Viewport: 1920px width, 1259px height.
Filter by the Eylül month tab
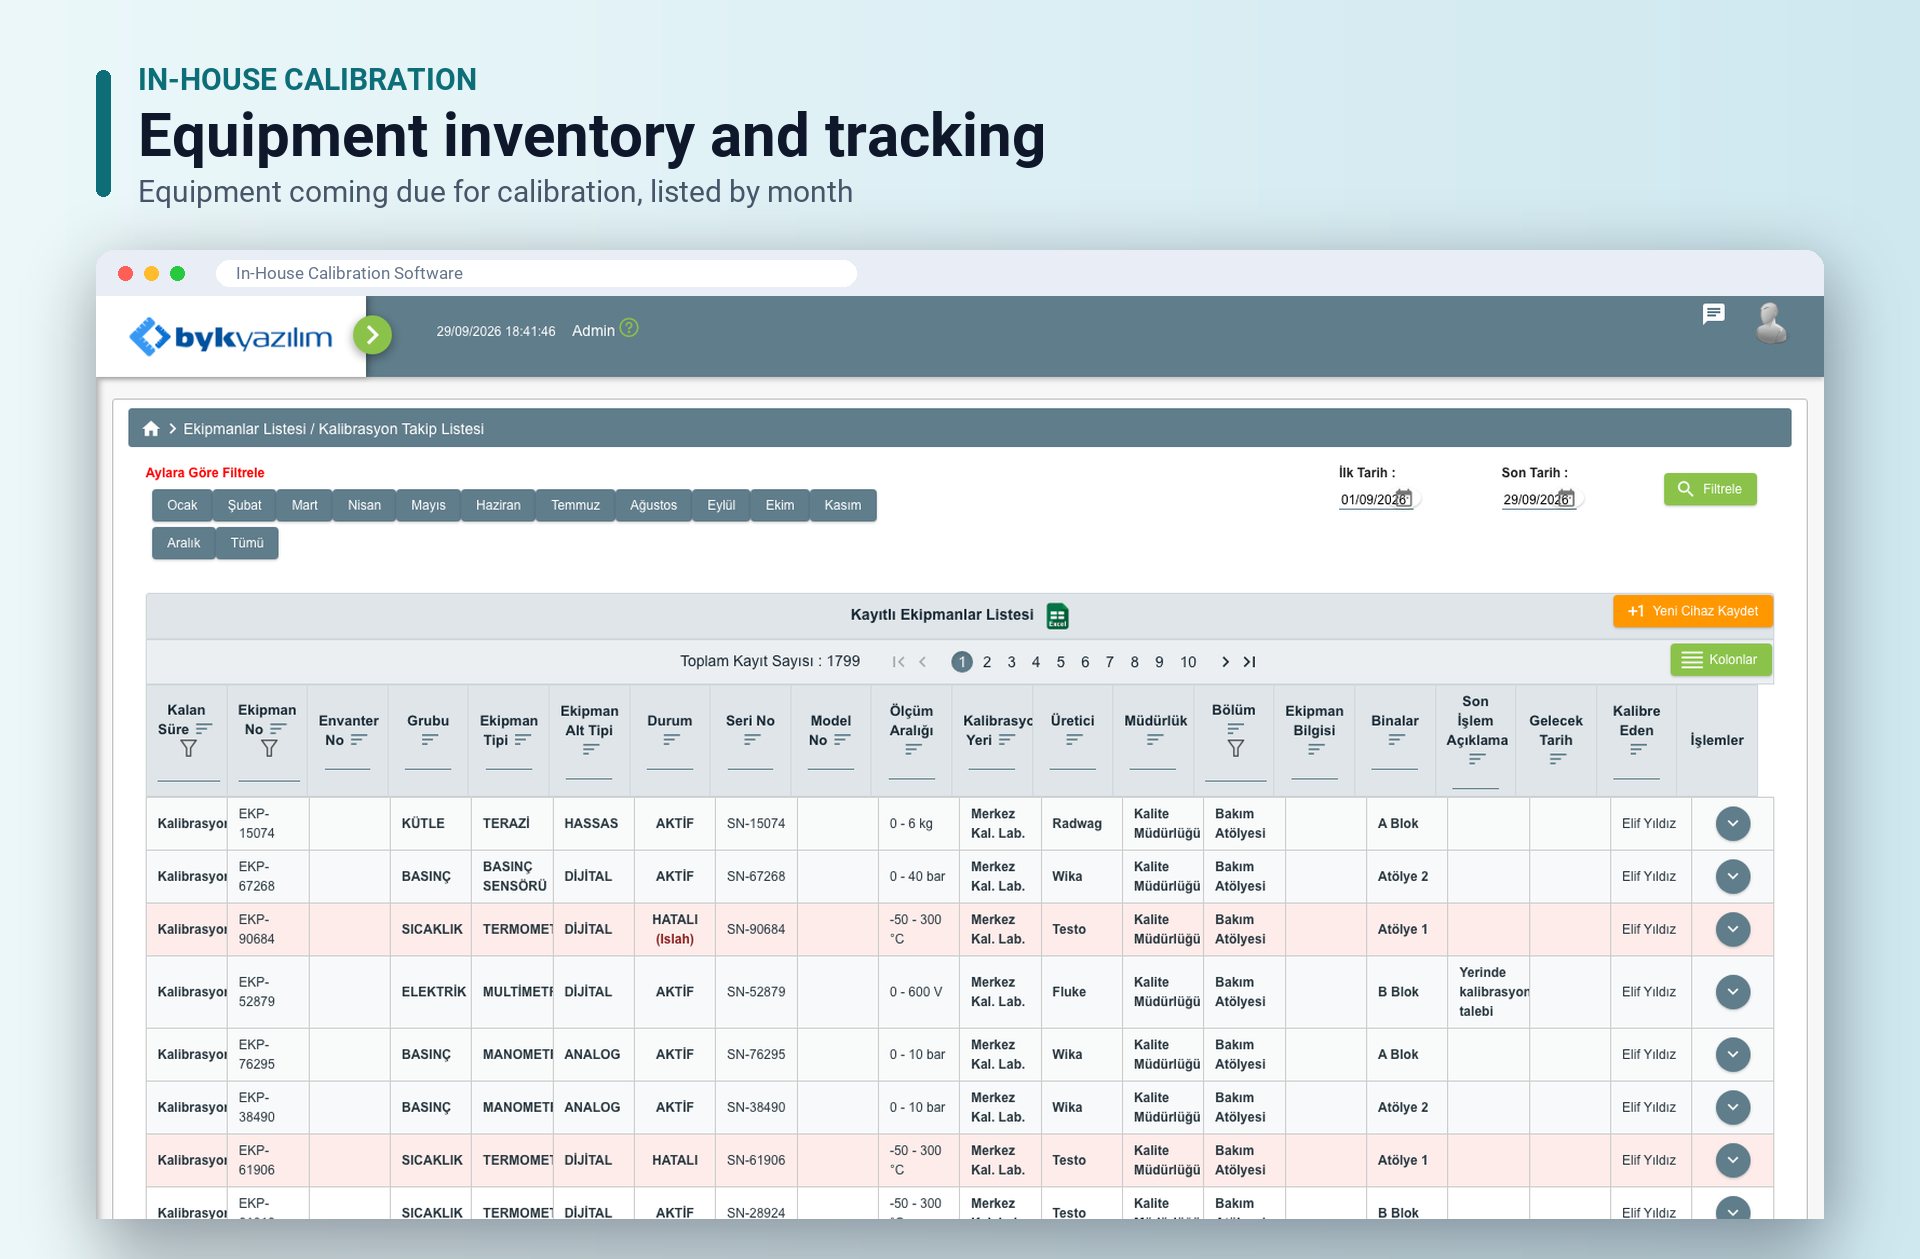pyautogui.click(x=721, y=505)
